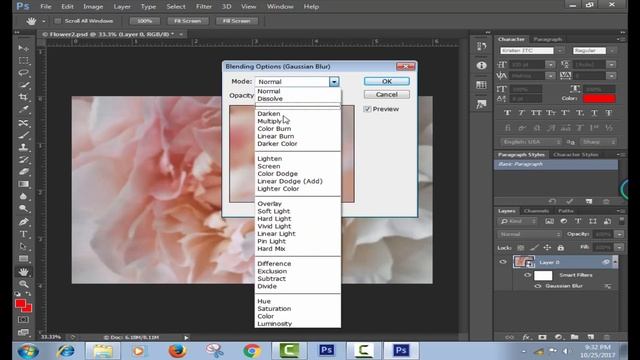Click the 100% zoom button
This screenshot has height=360, width=640.
[144, 21]
